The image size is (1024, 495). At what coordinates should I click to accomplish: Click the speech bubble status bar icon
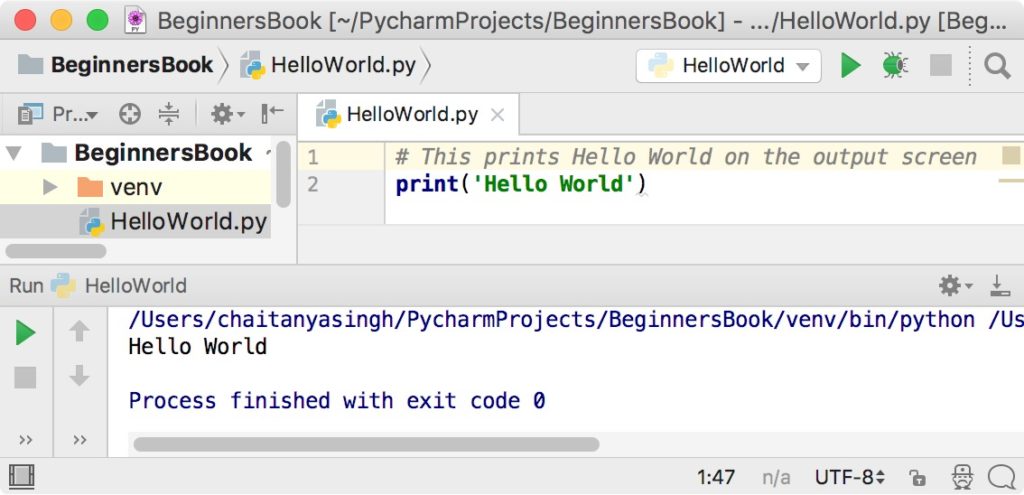click(x=1001, y=477)
